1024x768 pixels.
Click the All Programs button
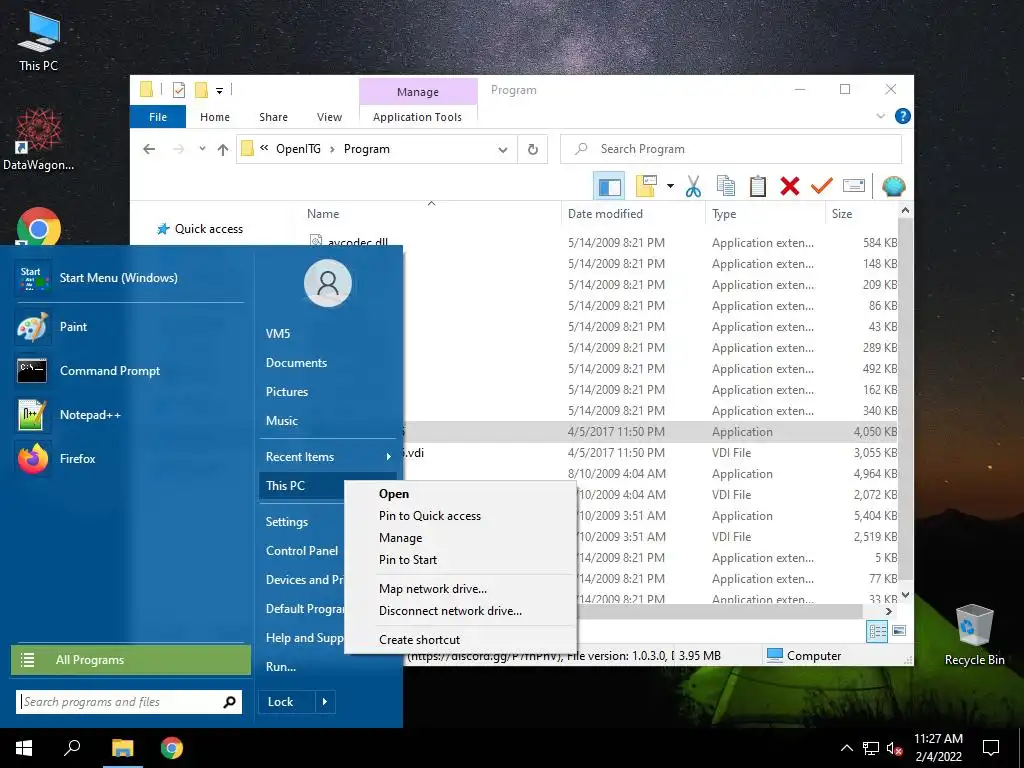(131, 660)
